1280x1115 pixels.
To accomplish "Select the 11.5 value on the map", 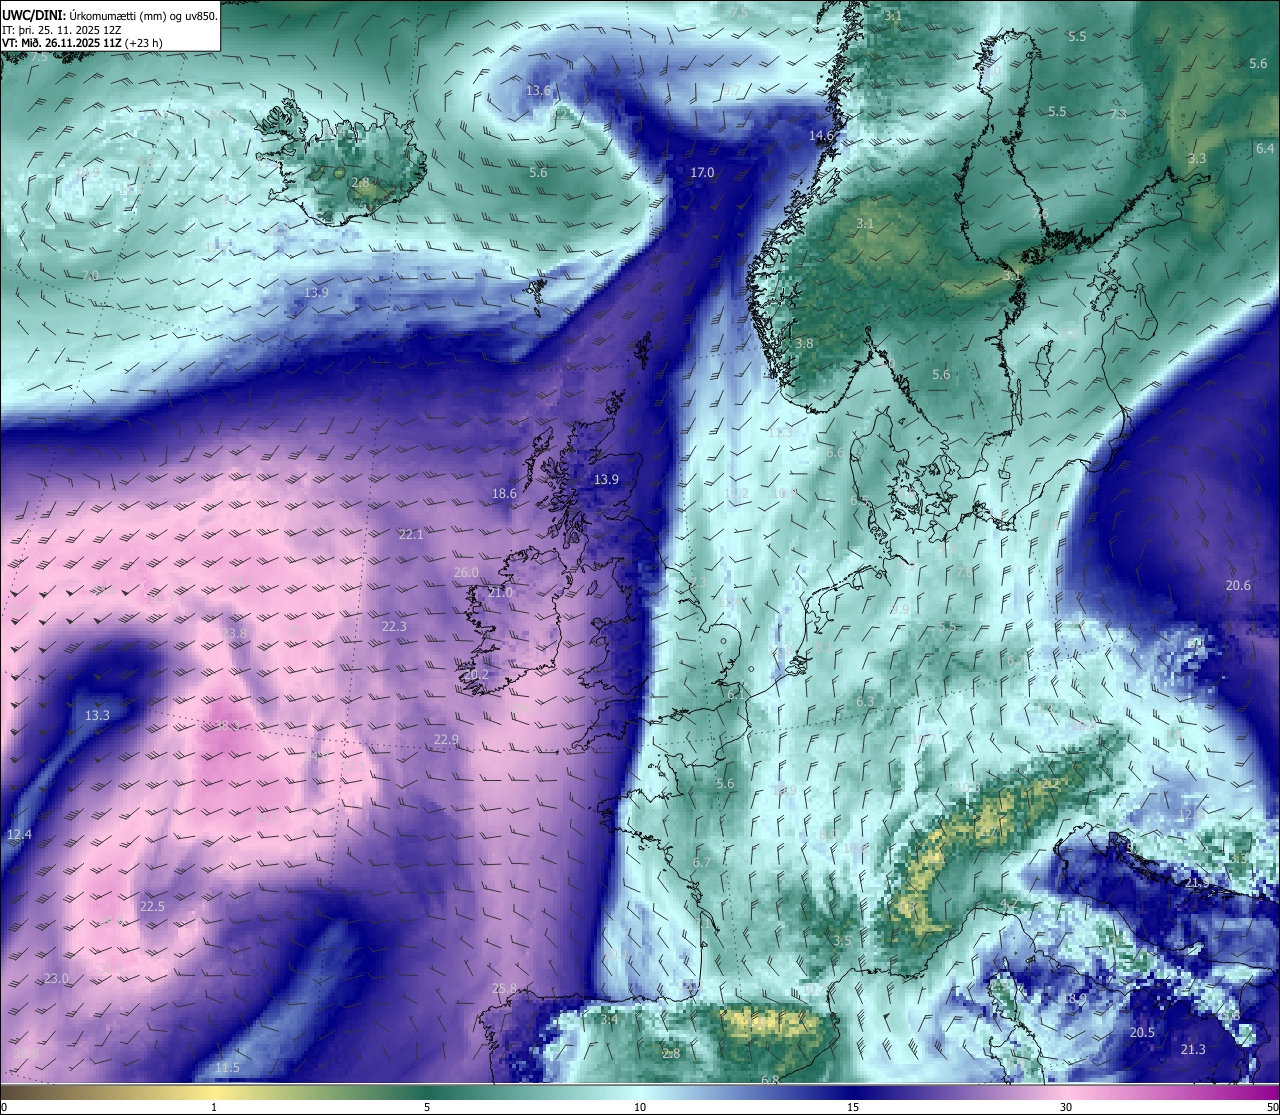I will tap(227, 1068).
